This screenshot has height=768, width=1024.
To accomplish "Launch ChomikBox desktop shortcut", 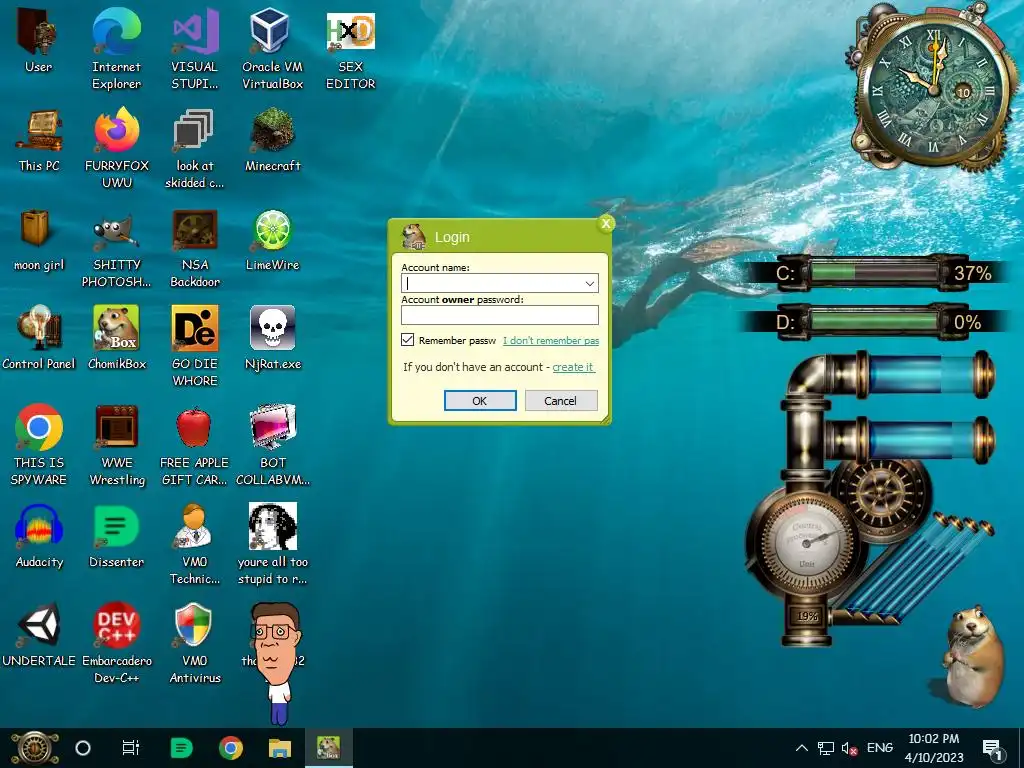I will (116, 328).
